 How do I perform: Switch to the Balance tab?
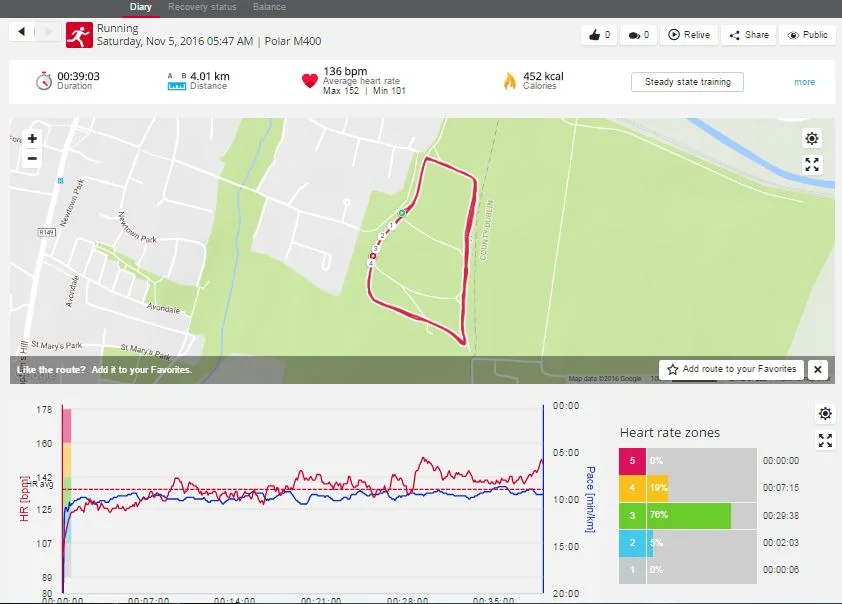click(x=269, y=7)
